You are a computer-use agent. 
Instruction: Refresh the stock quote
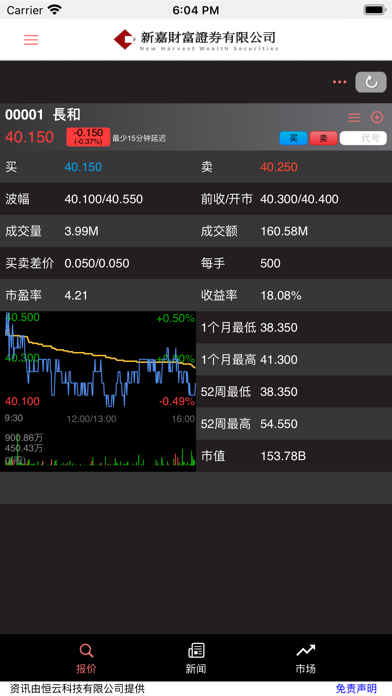[x=371, y=82]
